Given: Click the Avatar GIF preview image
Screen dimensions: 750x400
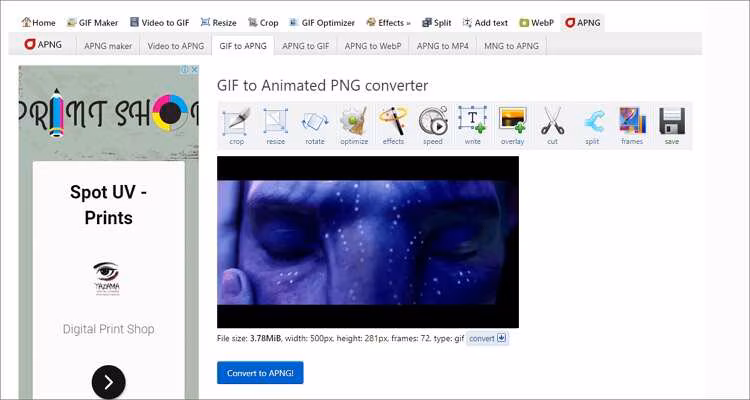Looking at the screenshot, I should click(368, 242).
